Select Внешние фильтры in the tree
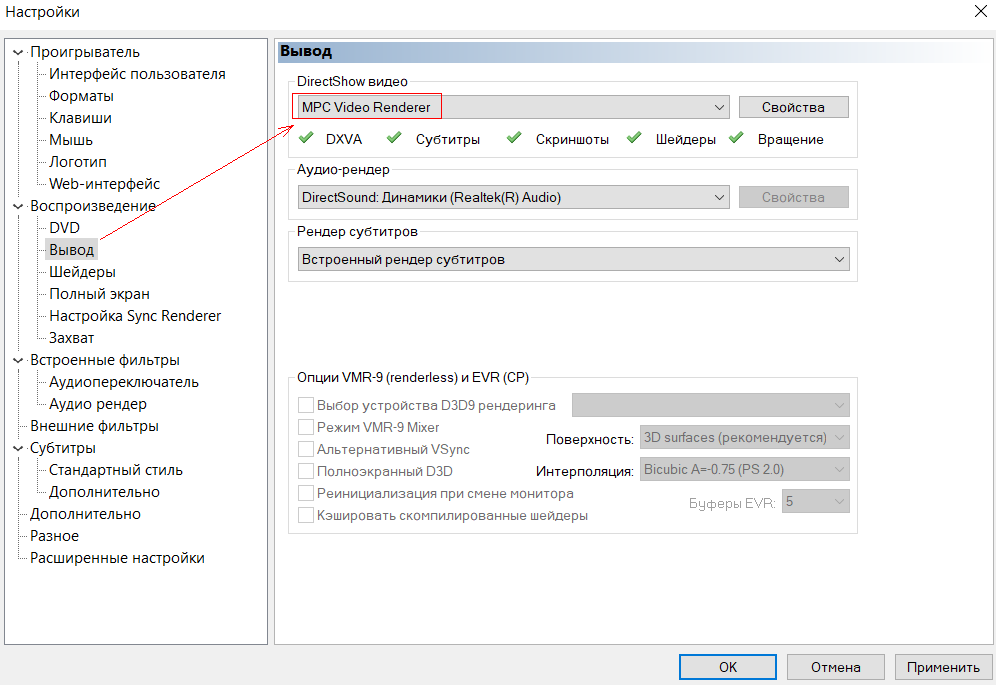 coord(95,426)
